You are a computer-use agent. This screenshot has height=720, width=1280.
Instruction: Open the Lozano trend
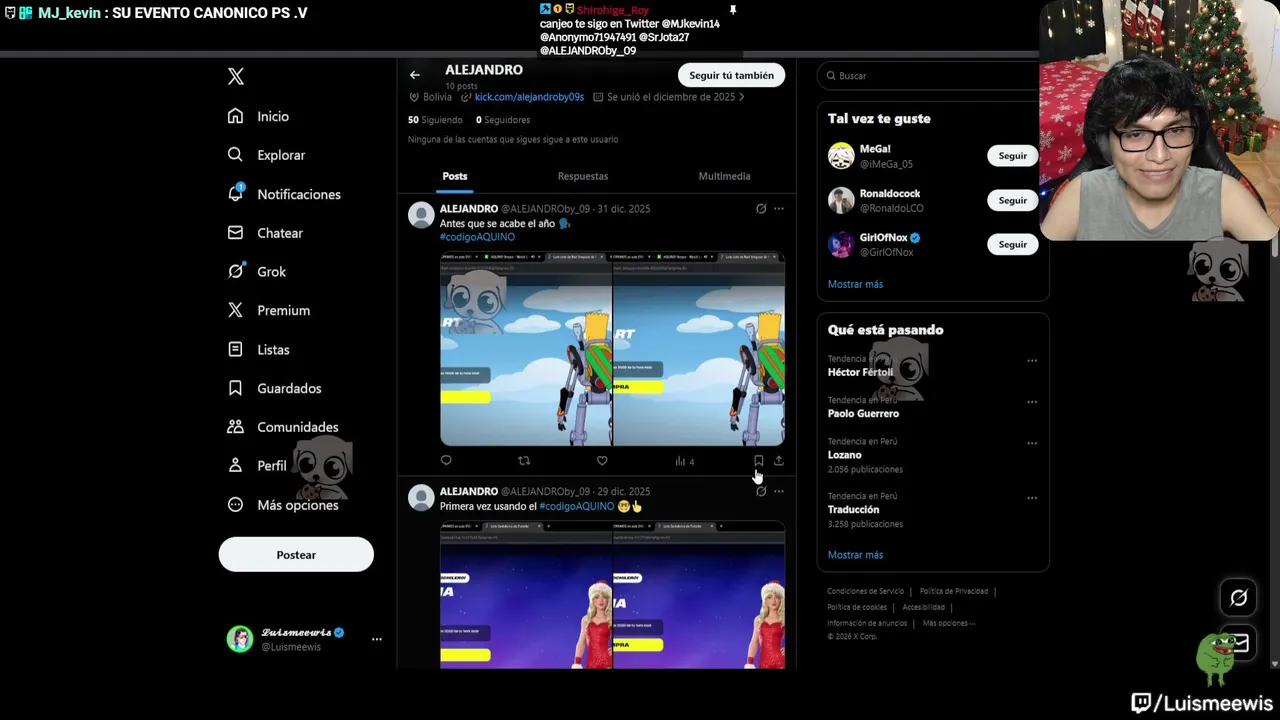coord(844,455)
